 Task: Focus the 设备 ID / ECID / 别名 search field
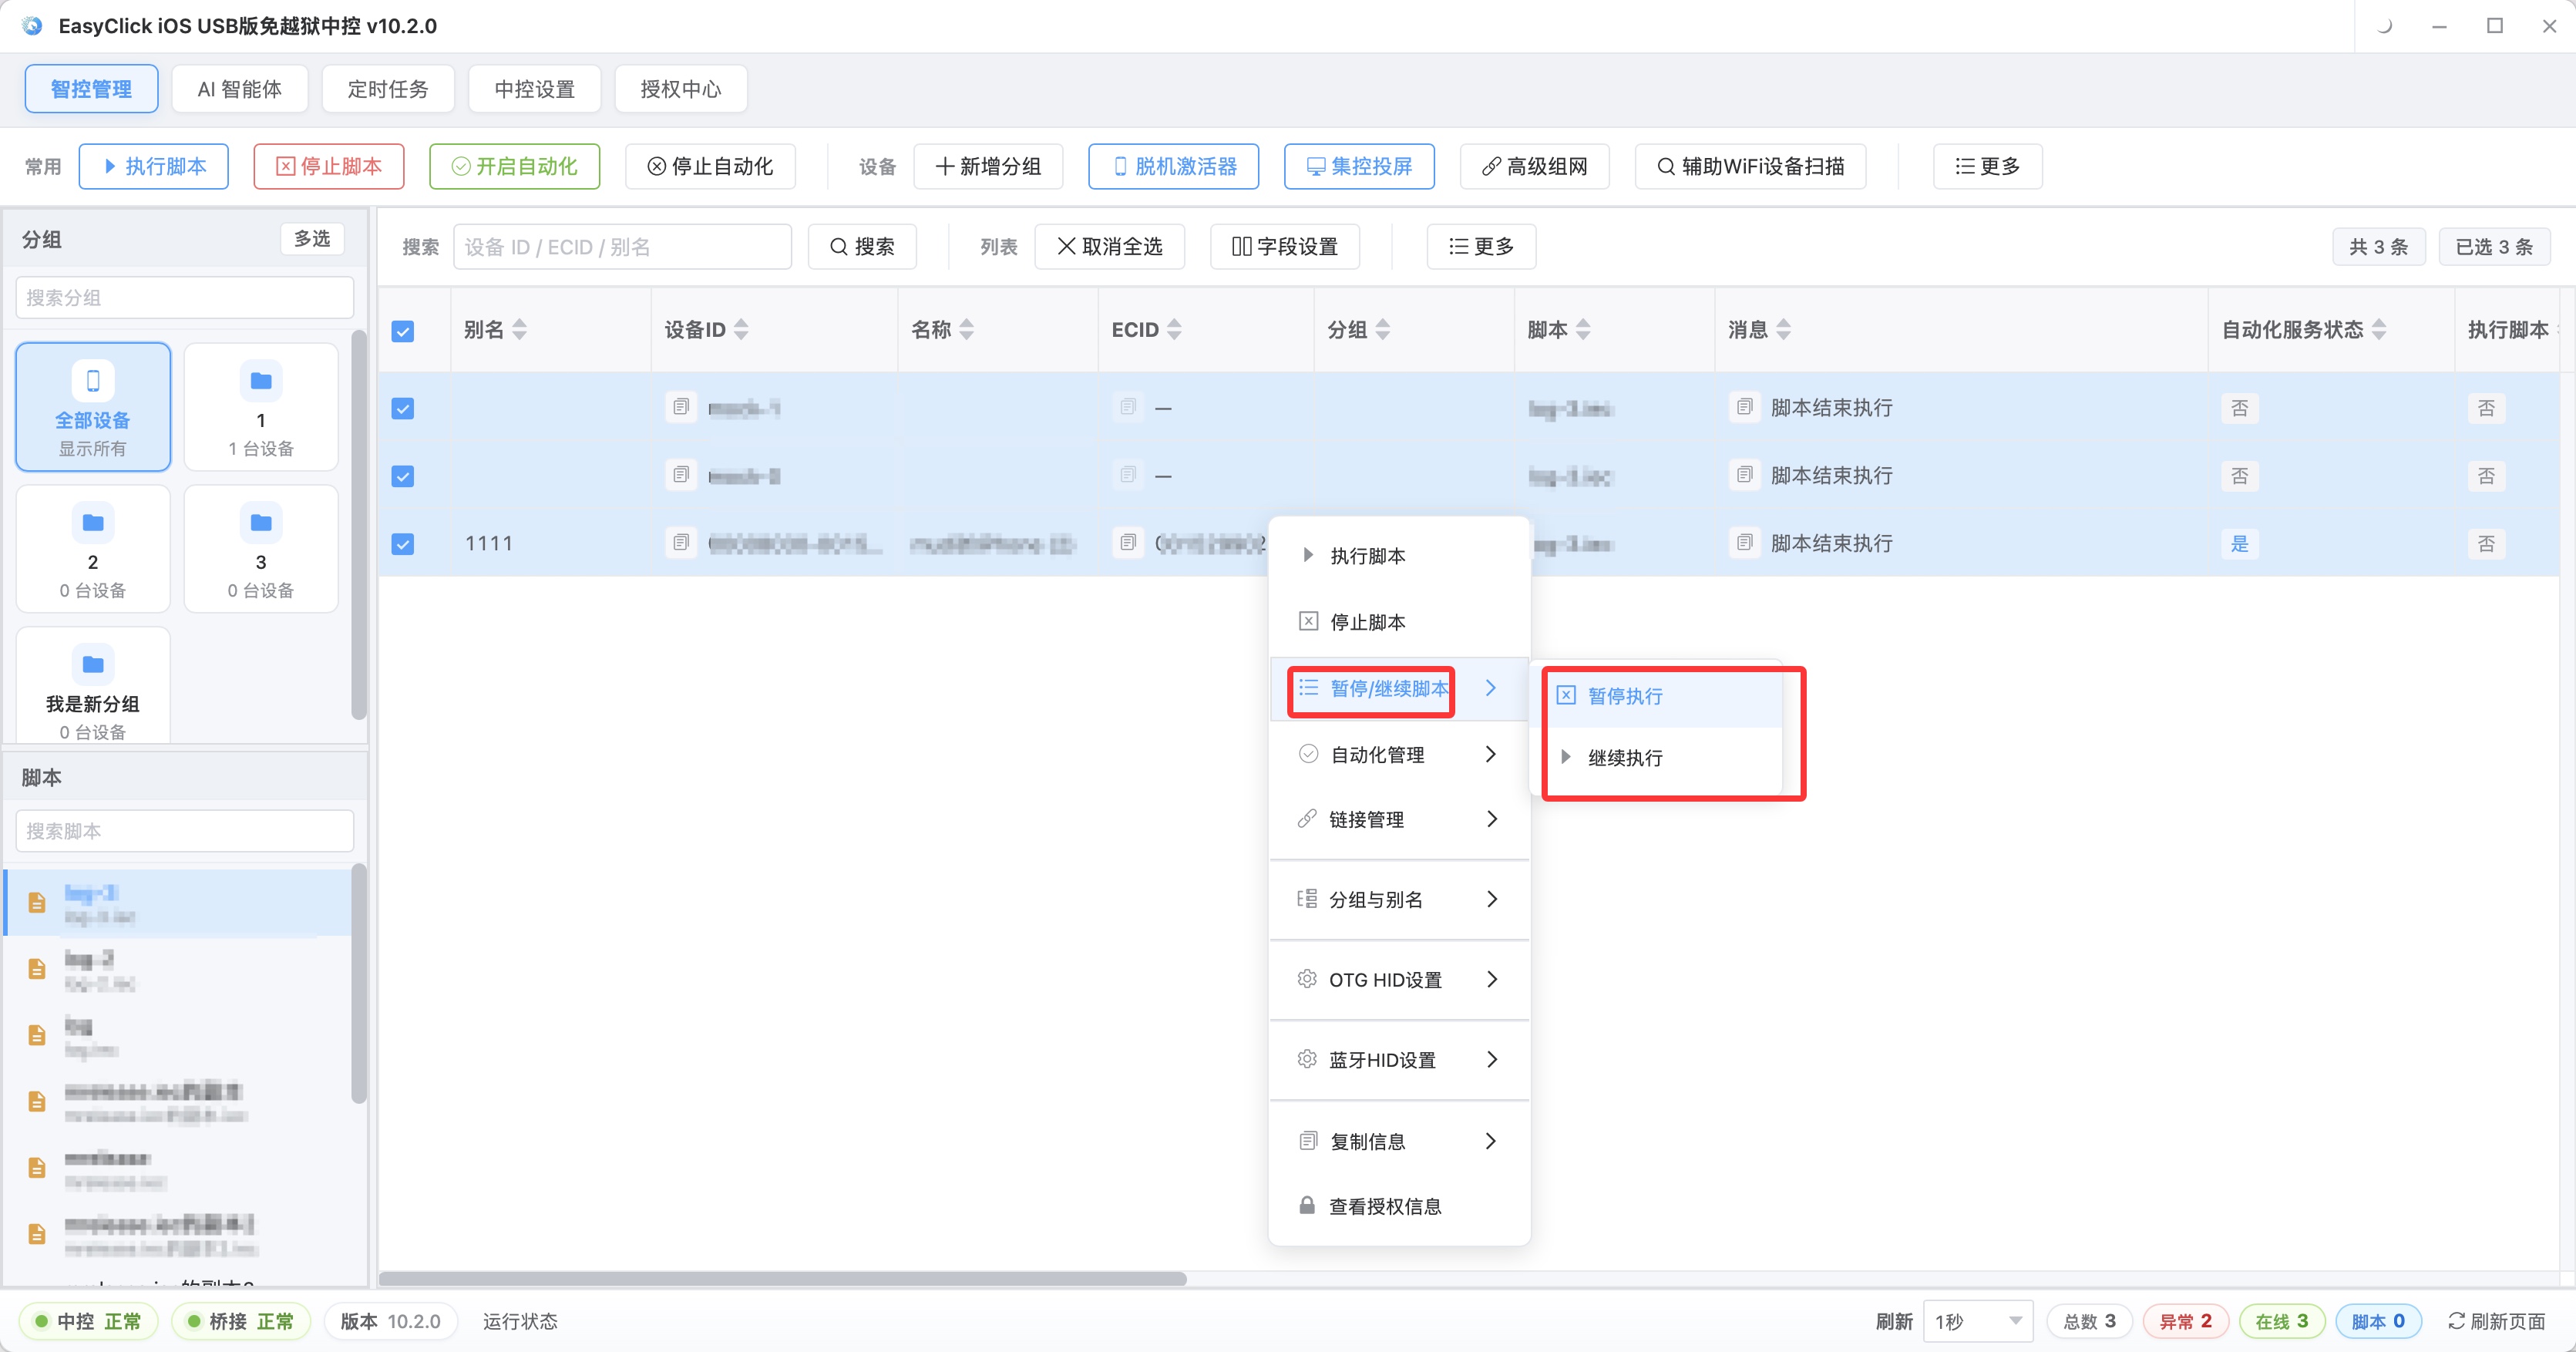tap(622, 246)
